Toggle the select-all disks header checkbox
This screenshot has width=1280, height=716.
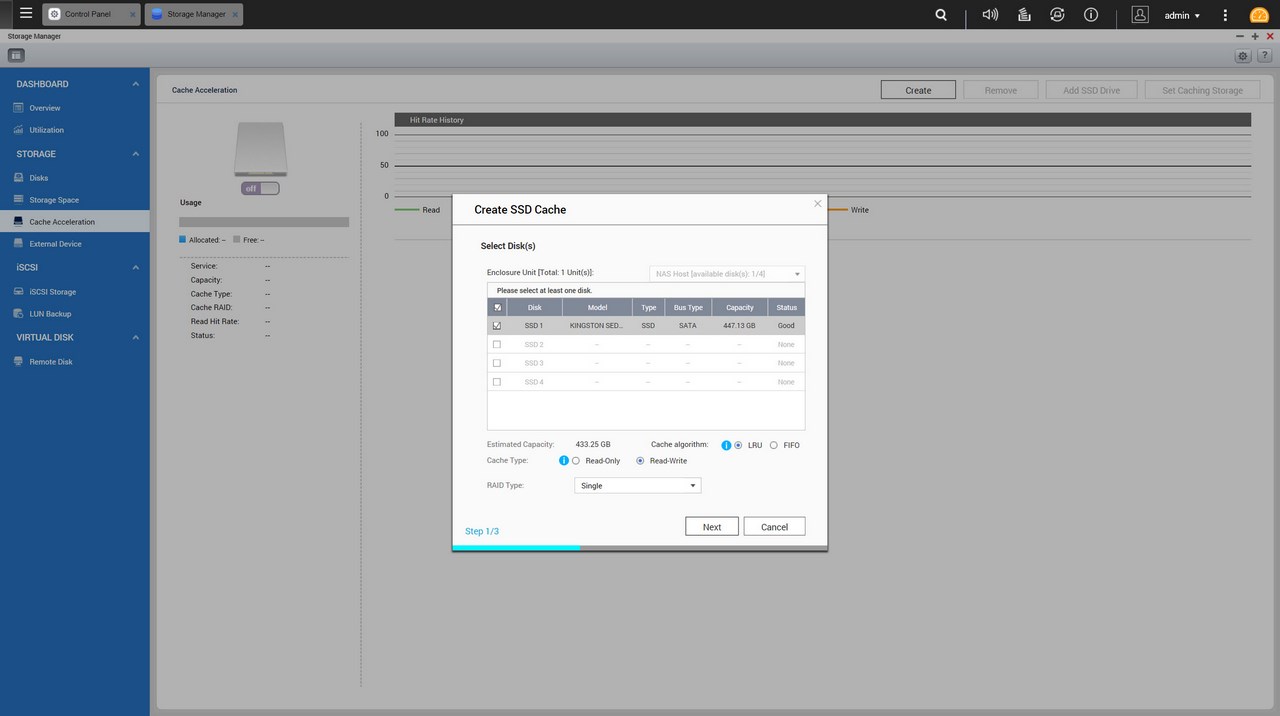(x=497, y=307)
